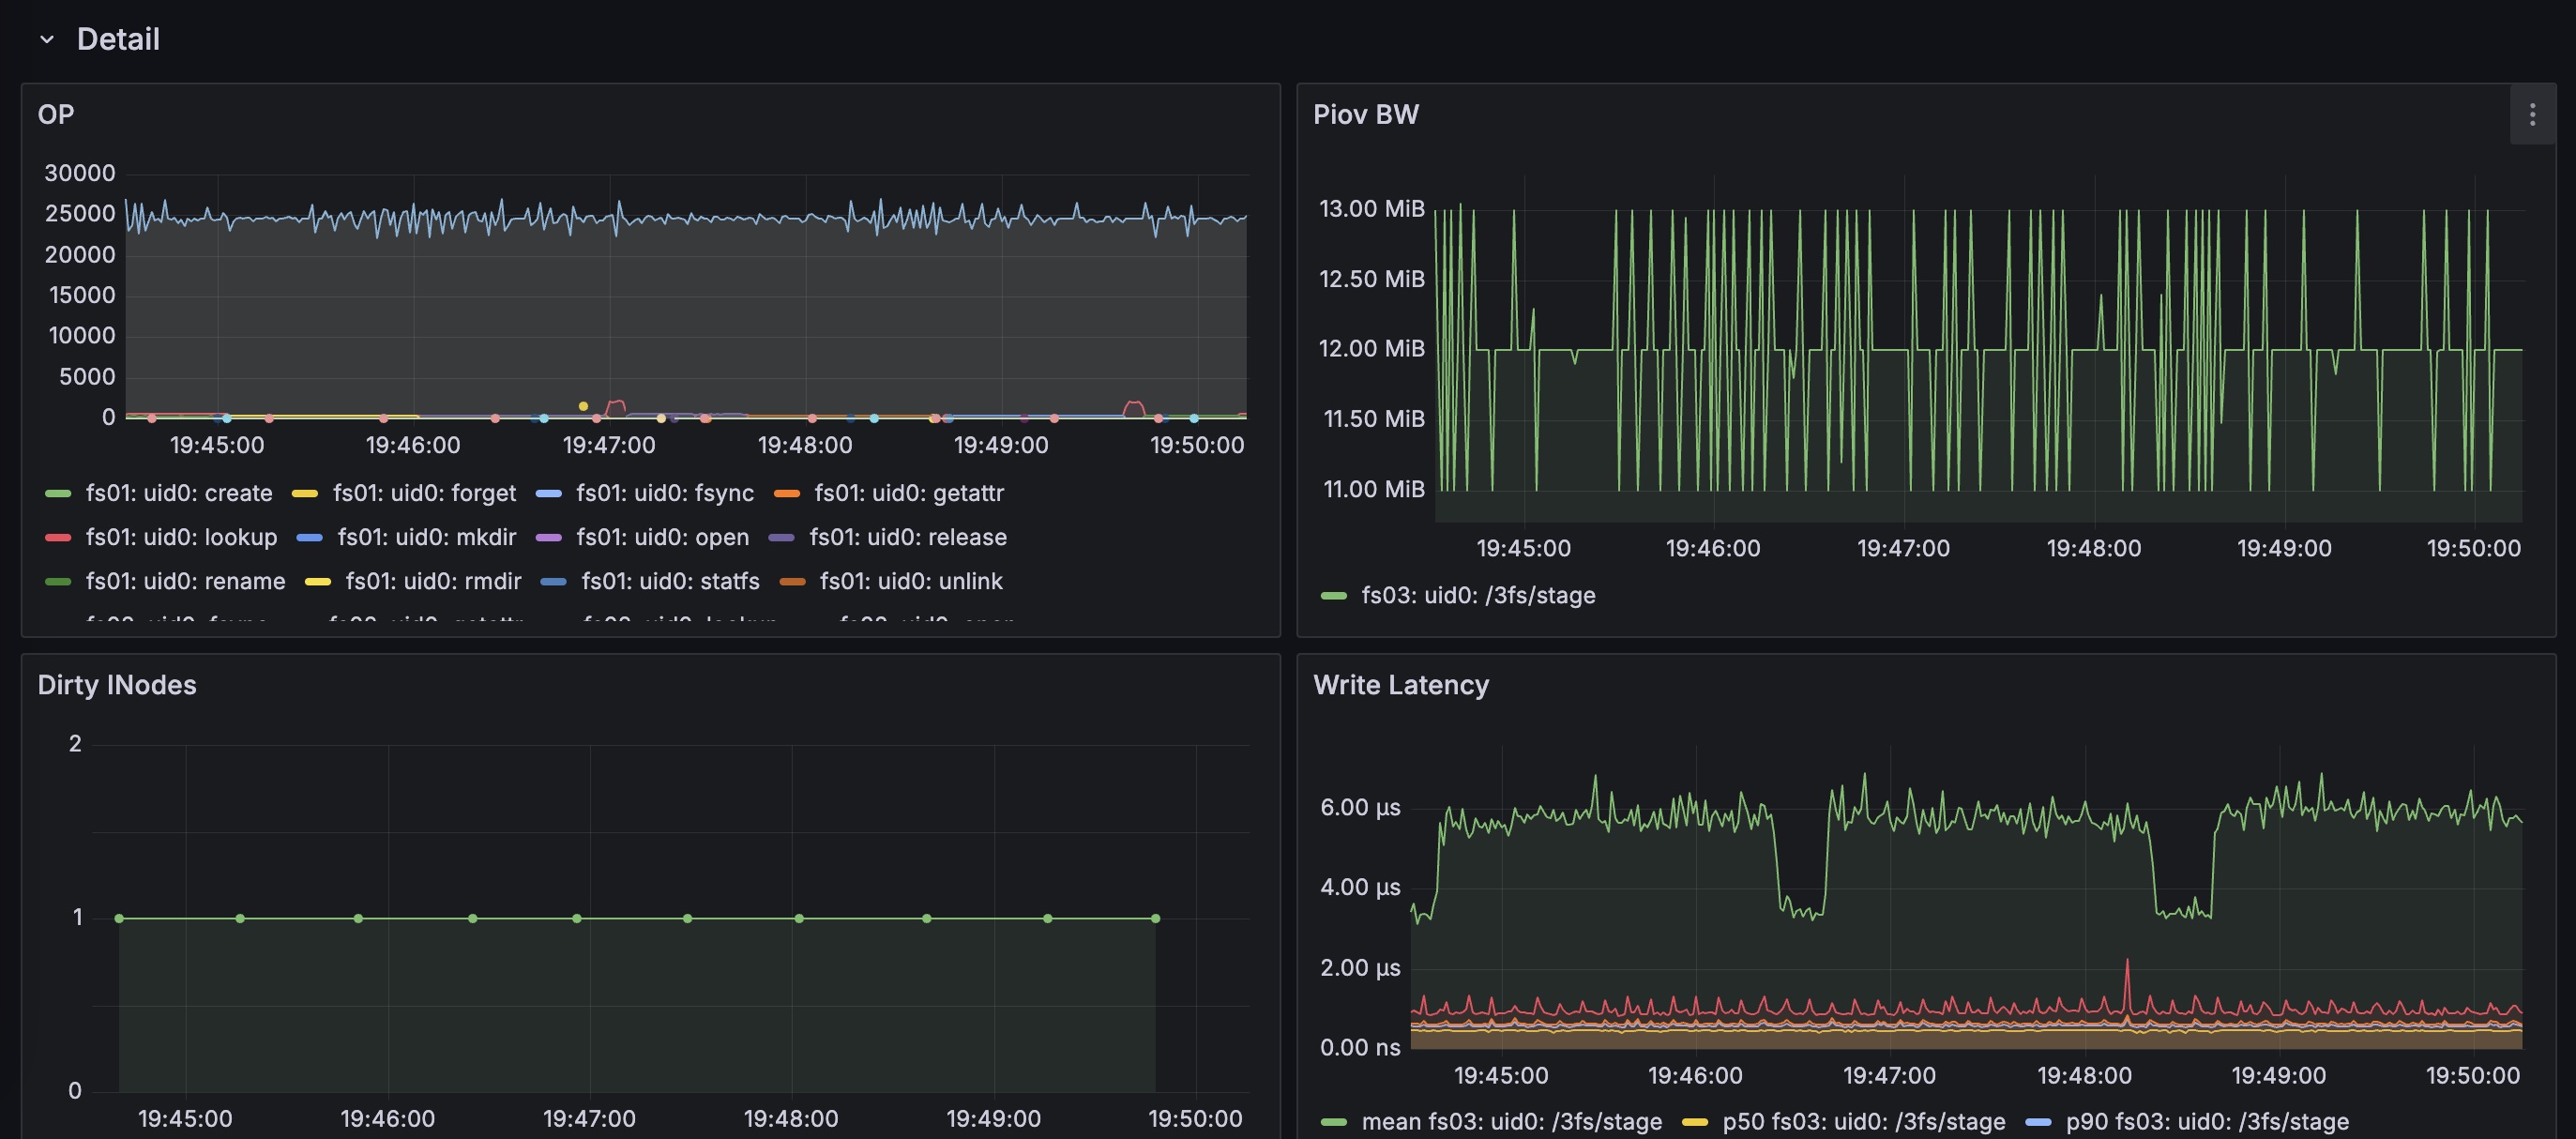Isolate the fs01: uid0: getattr series
The width and height of the screenshot is (2576, 1139).
909,493
